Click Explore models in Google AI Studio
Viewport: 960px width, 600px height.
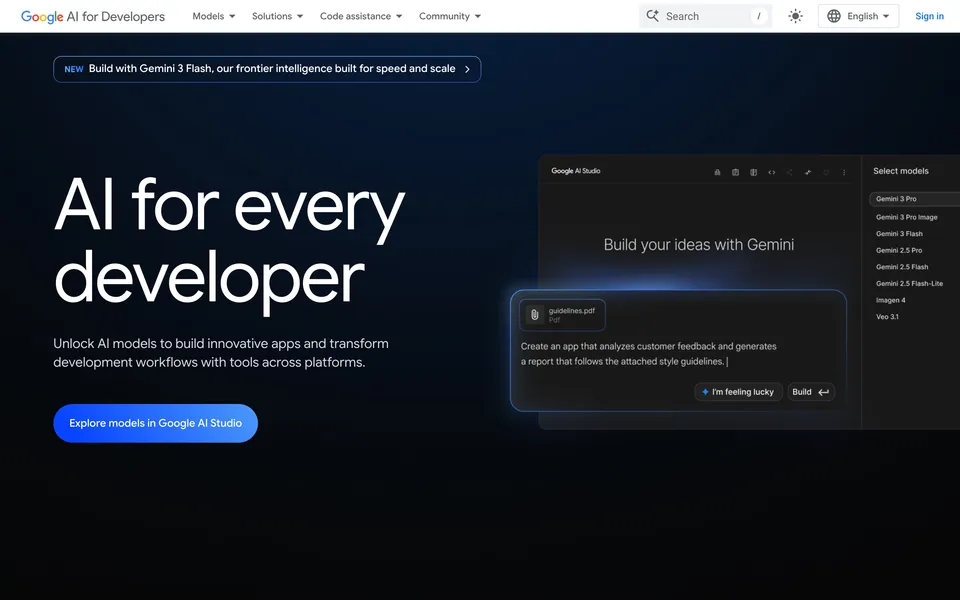(155, 423)
